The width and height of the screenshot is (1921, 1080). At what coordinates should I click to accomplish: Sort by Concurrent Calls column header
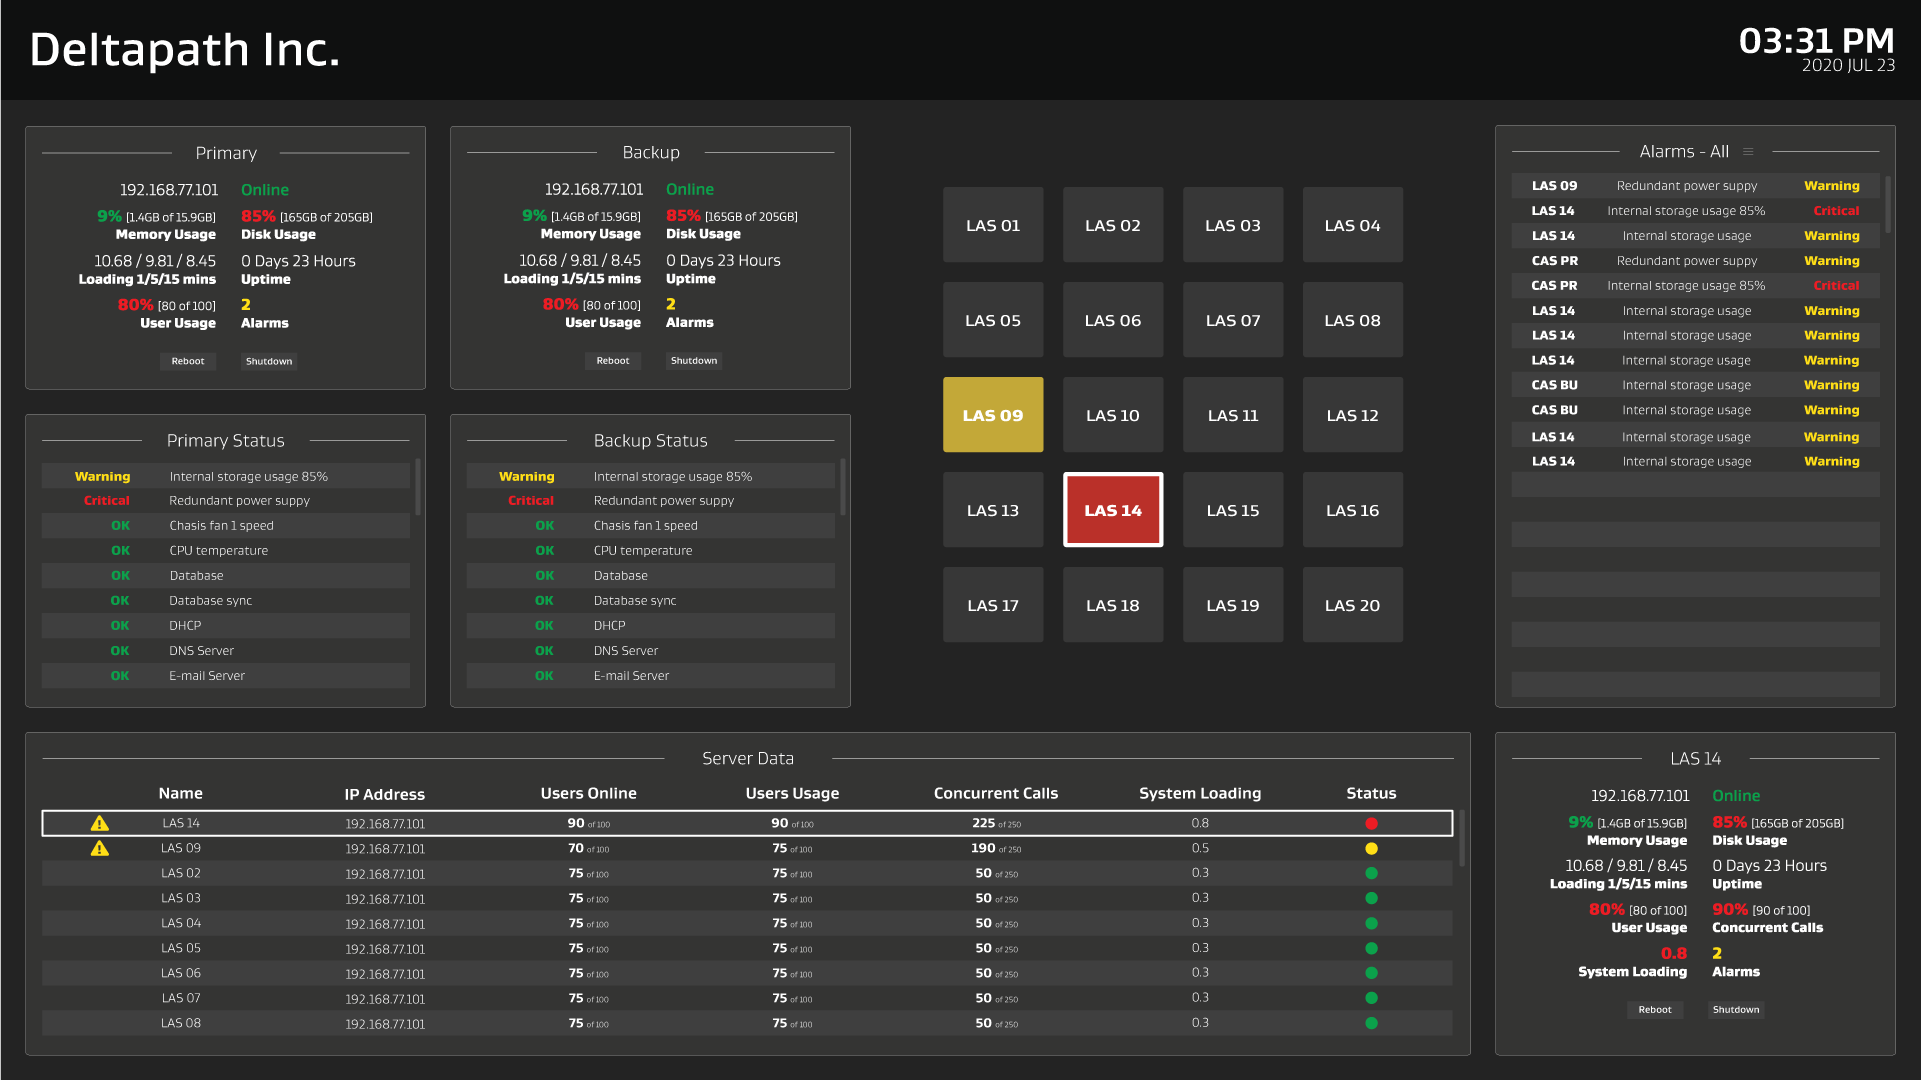click(995, 793)
